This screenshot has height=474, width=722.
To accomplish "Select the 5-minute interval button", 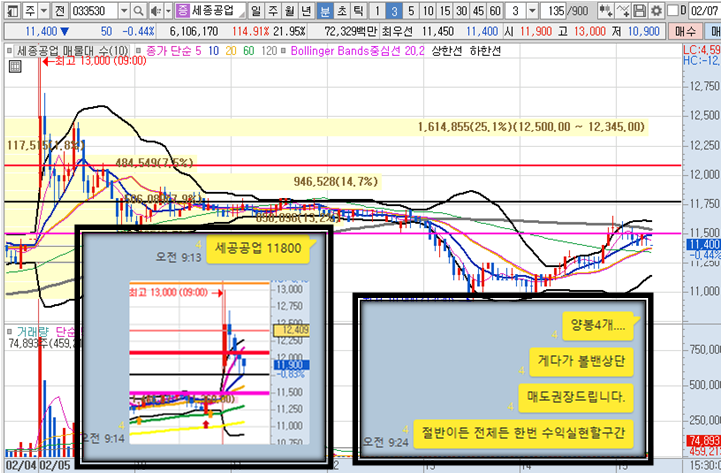I will pos(411,10).
